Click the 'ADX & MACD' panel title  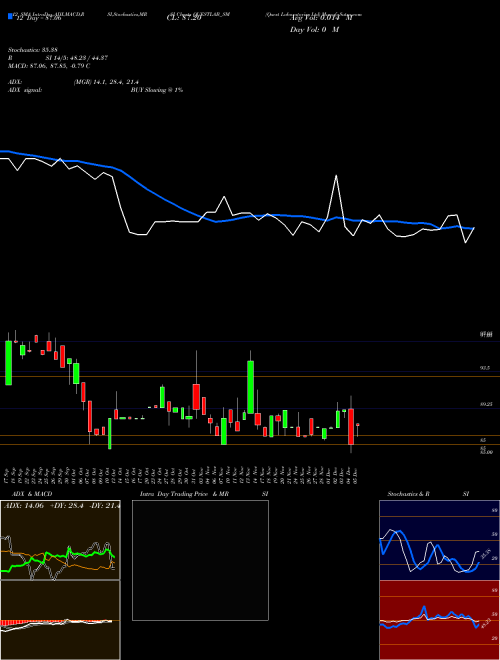(32, 494)
